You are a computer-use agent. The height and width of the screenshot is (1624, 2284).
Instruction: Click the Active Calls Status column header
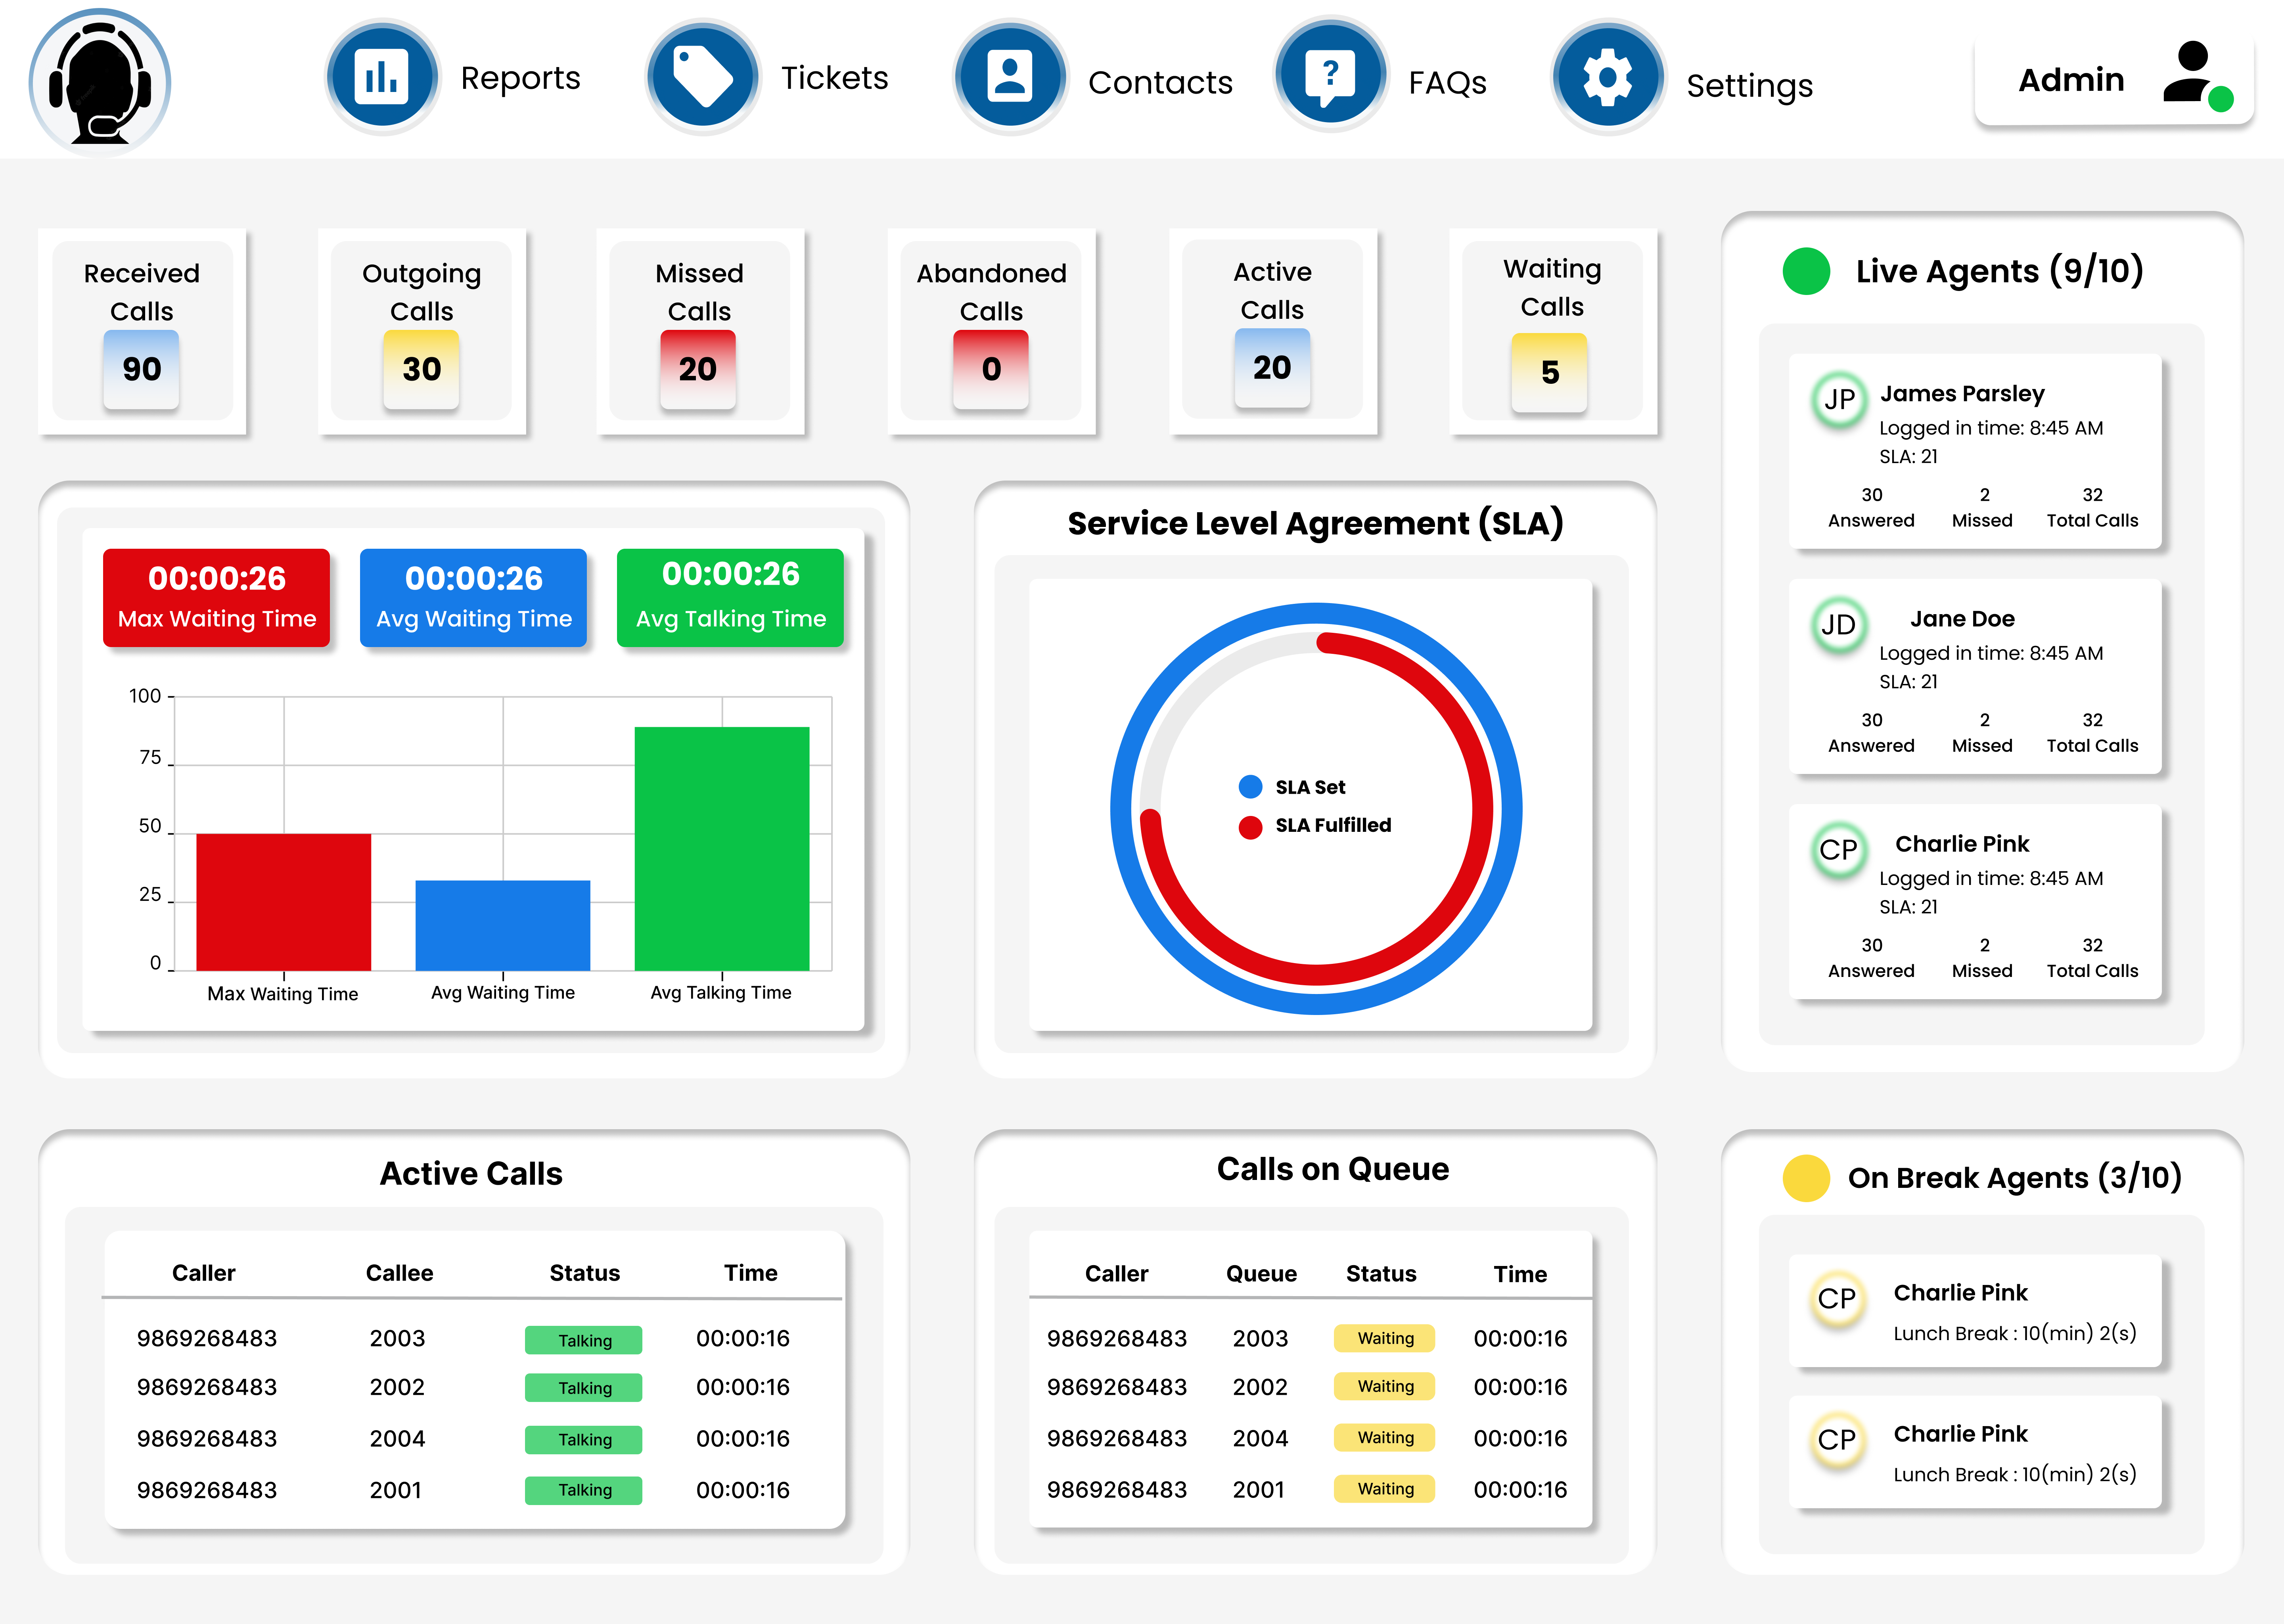pyautogui.click(x=585, y=1273)
